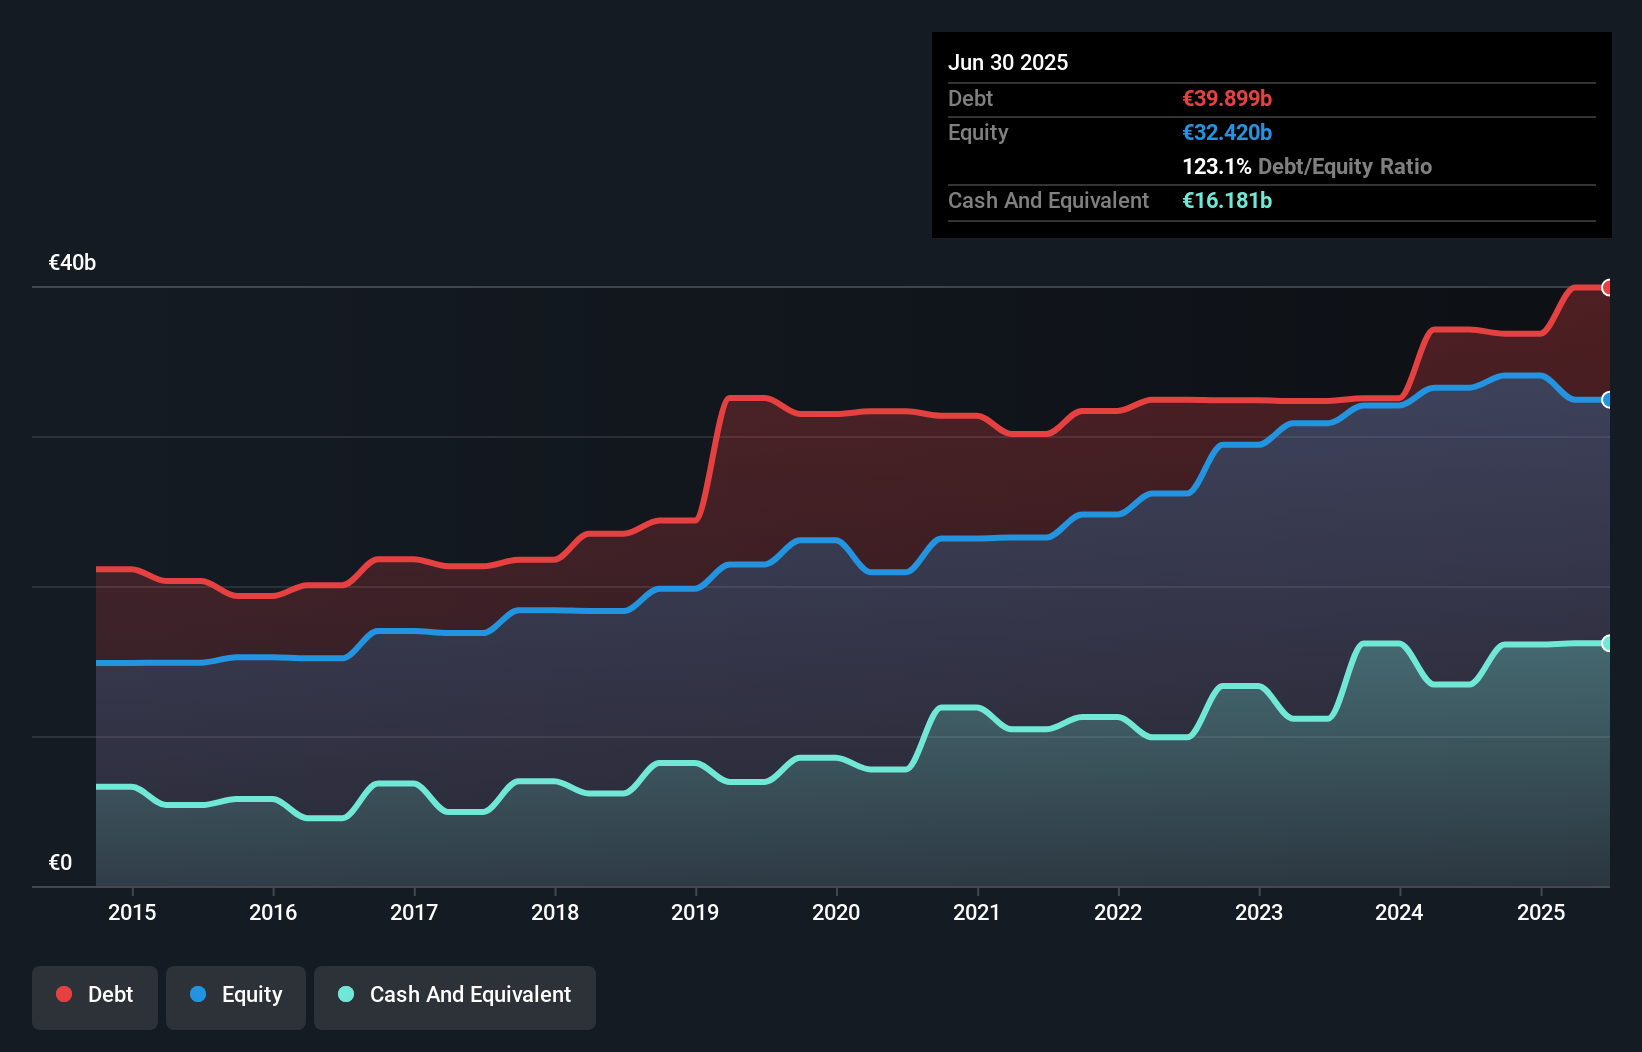Click the €39.899b Debt value

click(x=1226, y=98)
